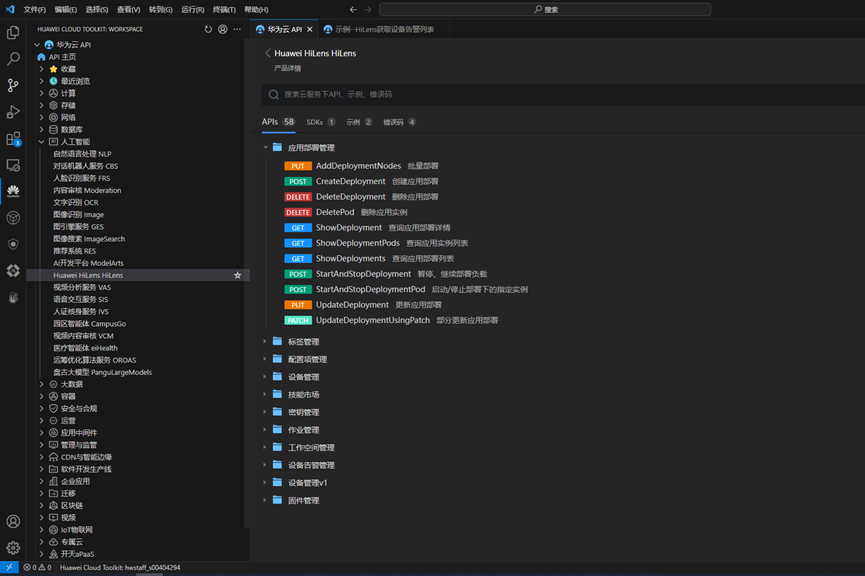Select the APIs 58 tab

[278, 122]
